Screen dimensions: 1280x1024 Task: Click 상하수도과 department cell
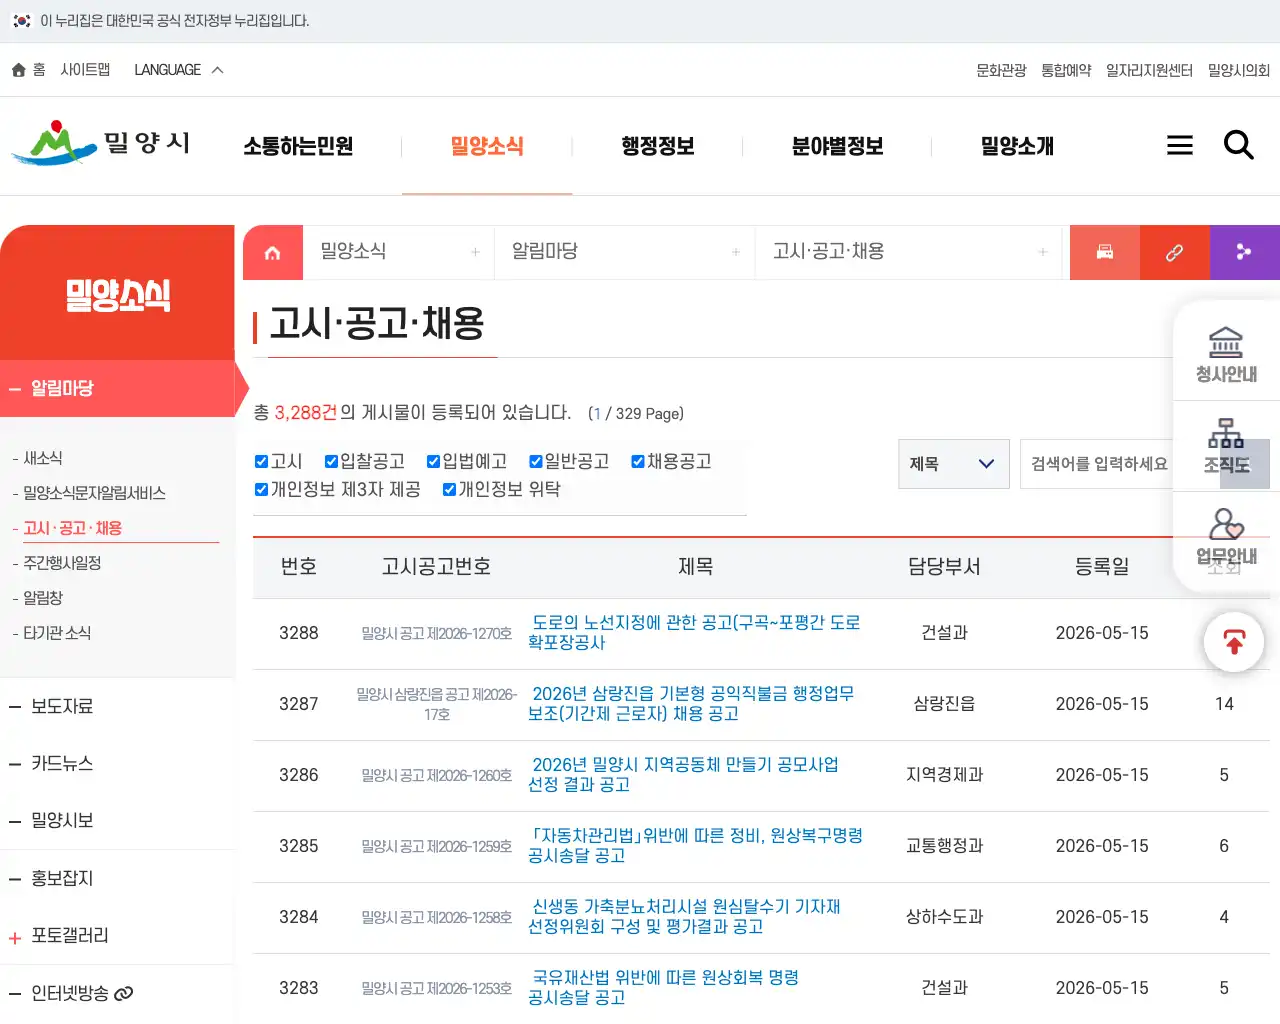(x=944, y=917)
